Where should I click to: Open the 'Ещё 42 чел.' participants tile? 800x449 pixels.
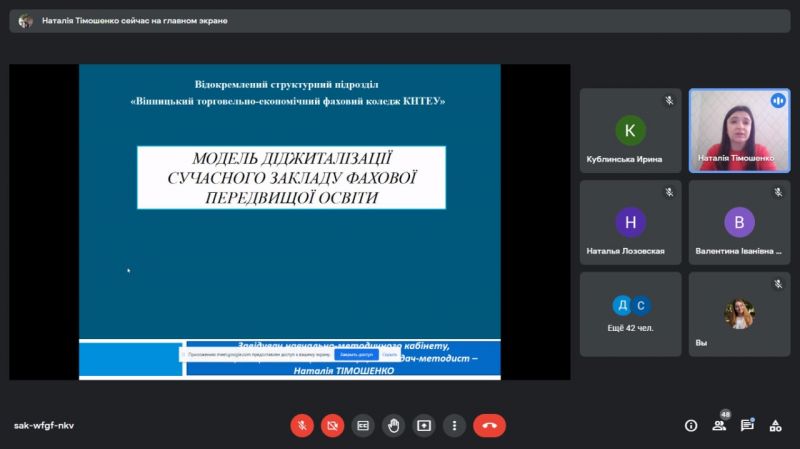click(x=630, y=314)
